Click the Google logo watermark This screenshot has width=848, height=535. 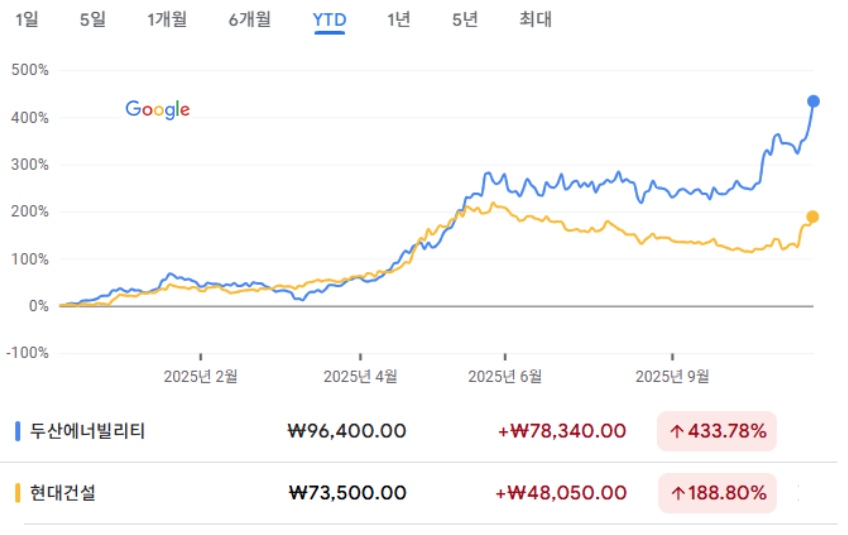[157, 110]
